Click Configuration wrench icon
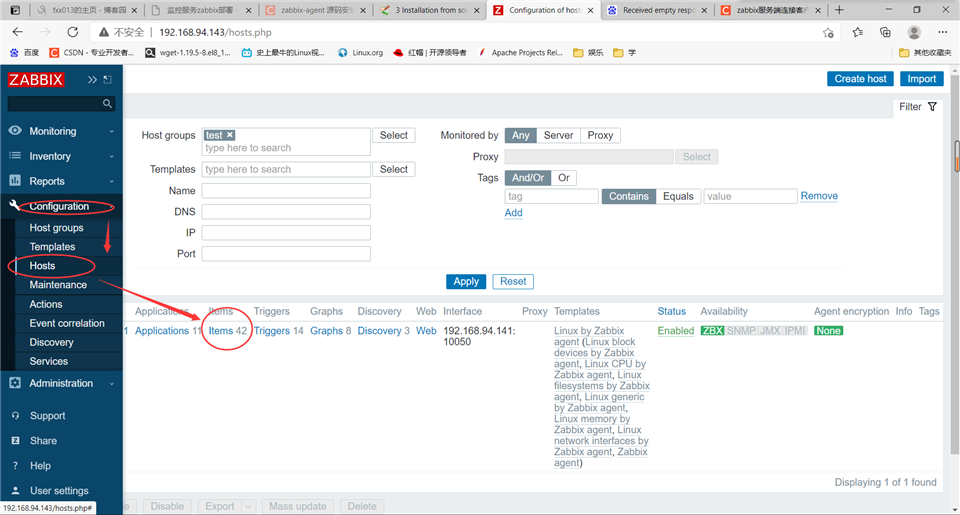960x515 pixels. click(x=15, y=206)
